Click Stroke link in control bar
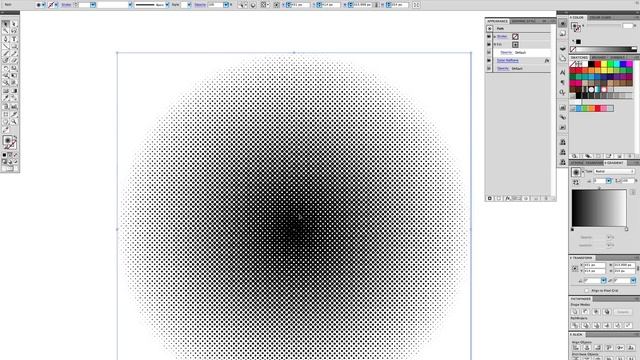640x360 pixels. tap(66, 5)
